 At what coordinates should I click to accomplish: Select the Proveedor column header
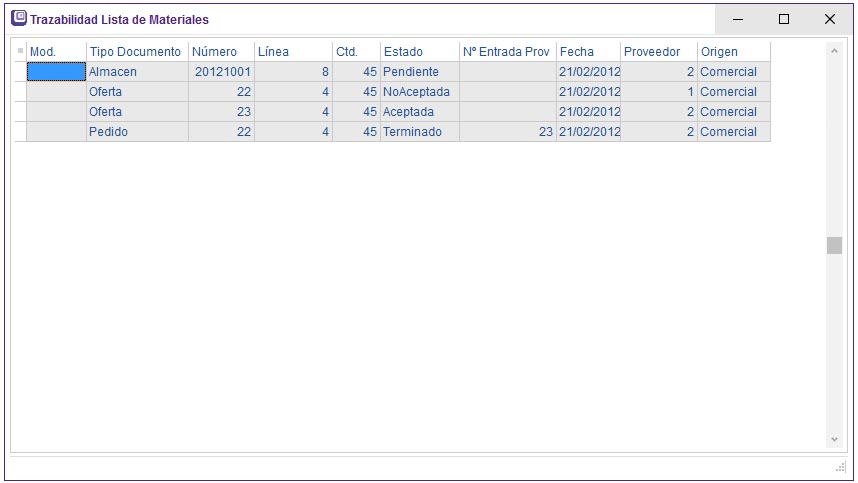[657, 51]
